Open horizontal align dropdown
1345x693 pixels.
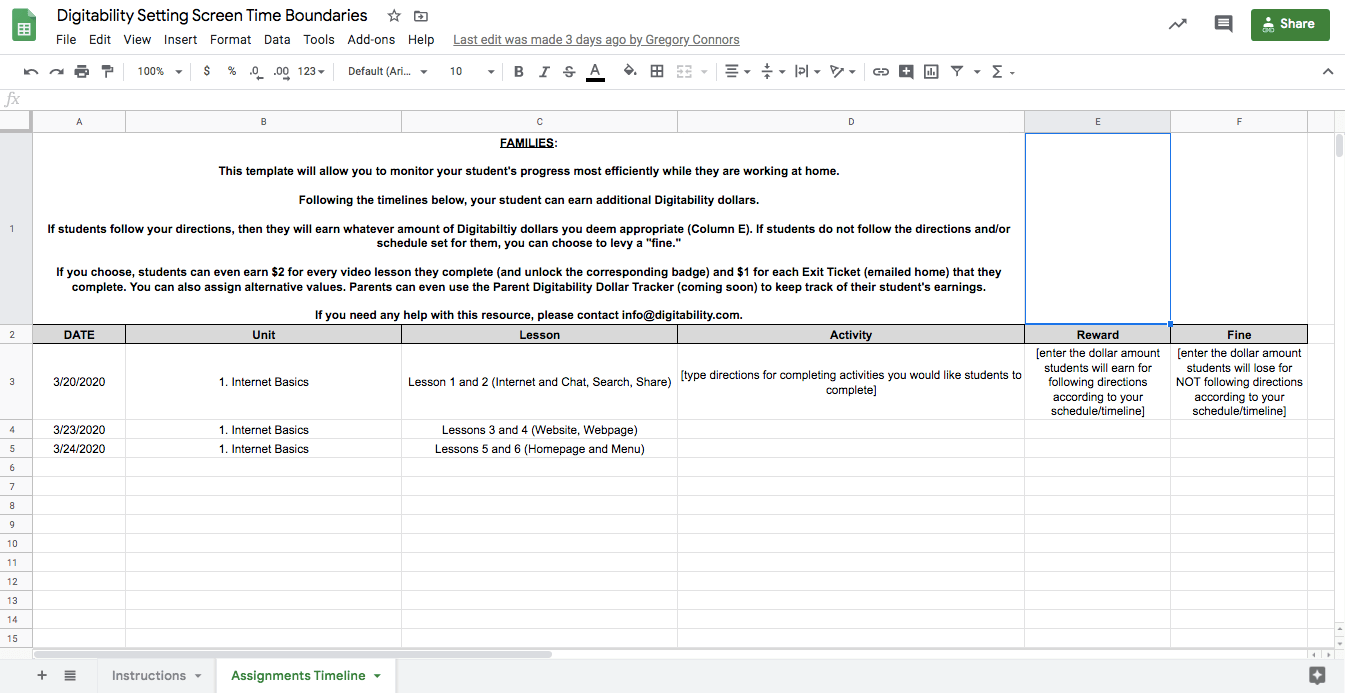tap(737, 71)
